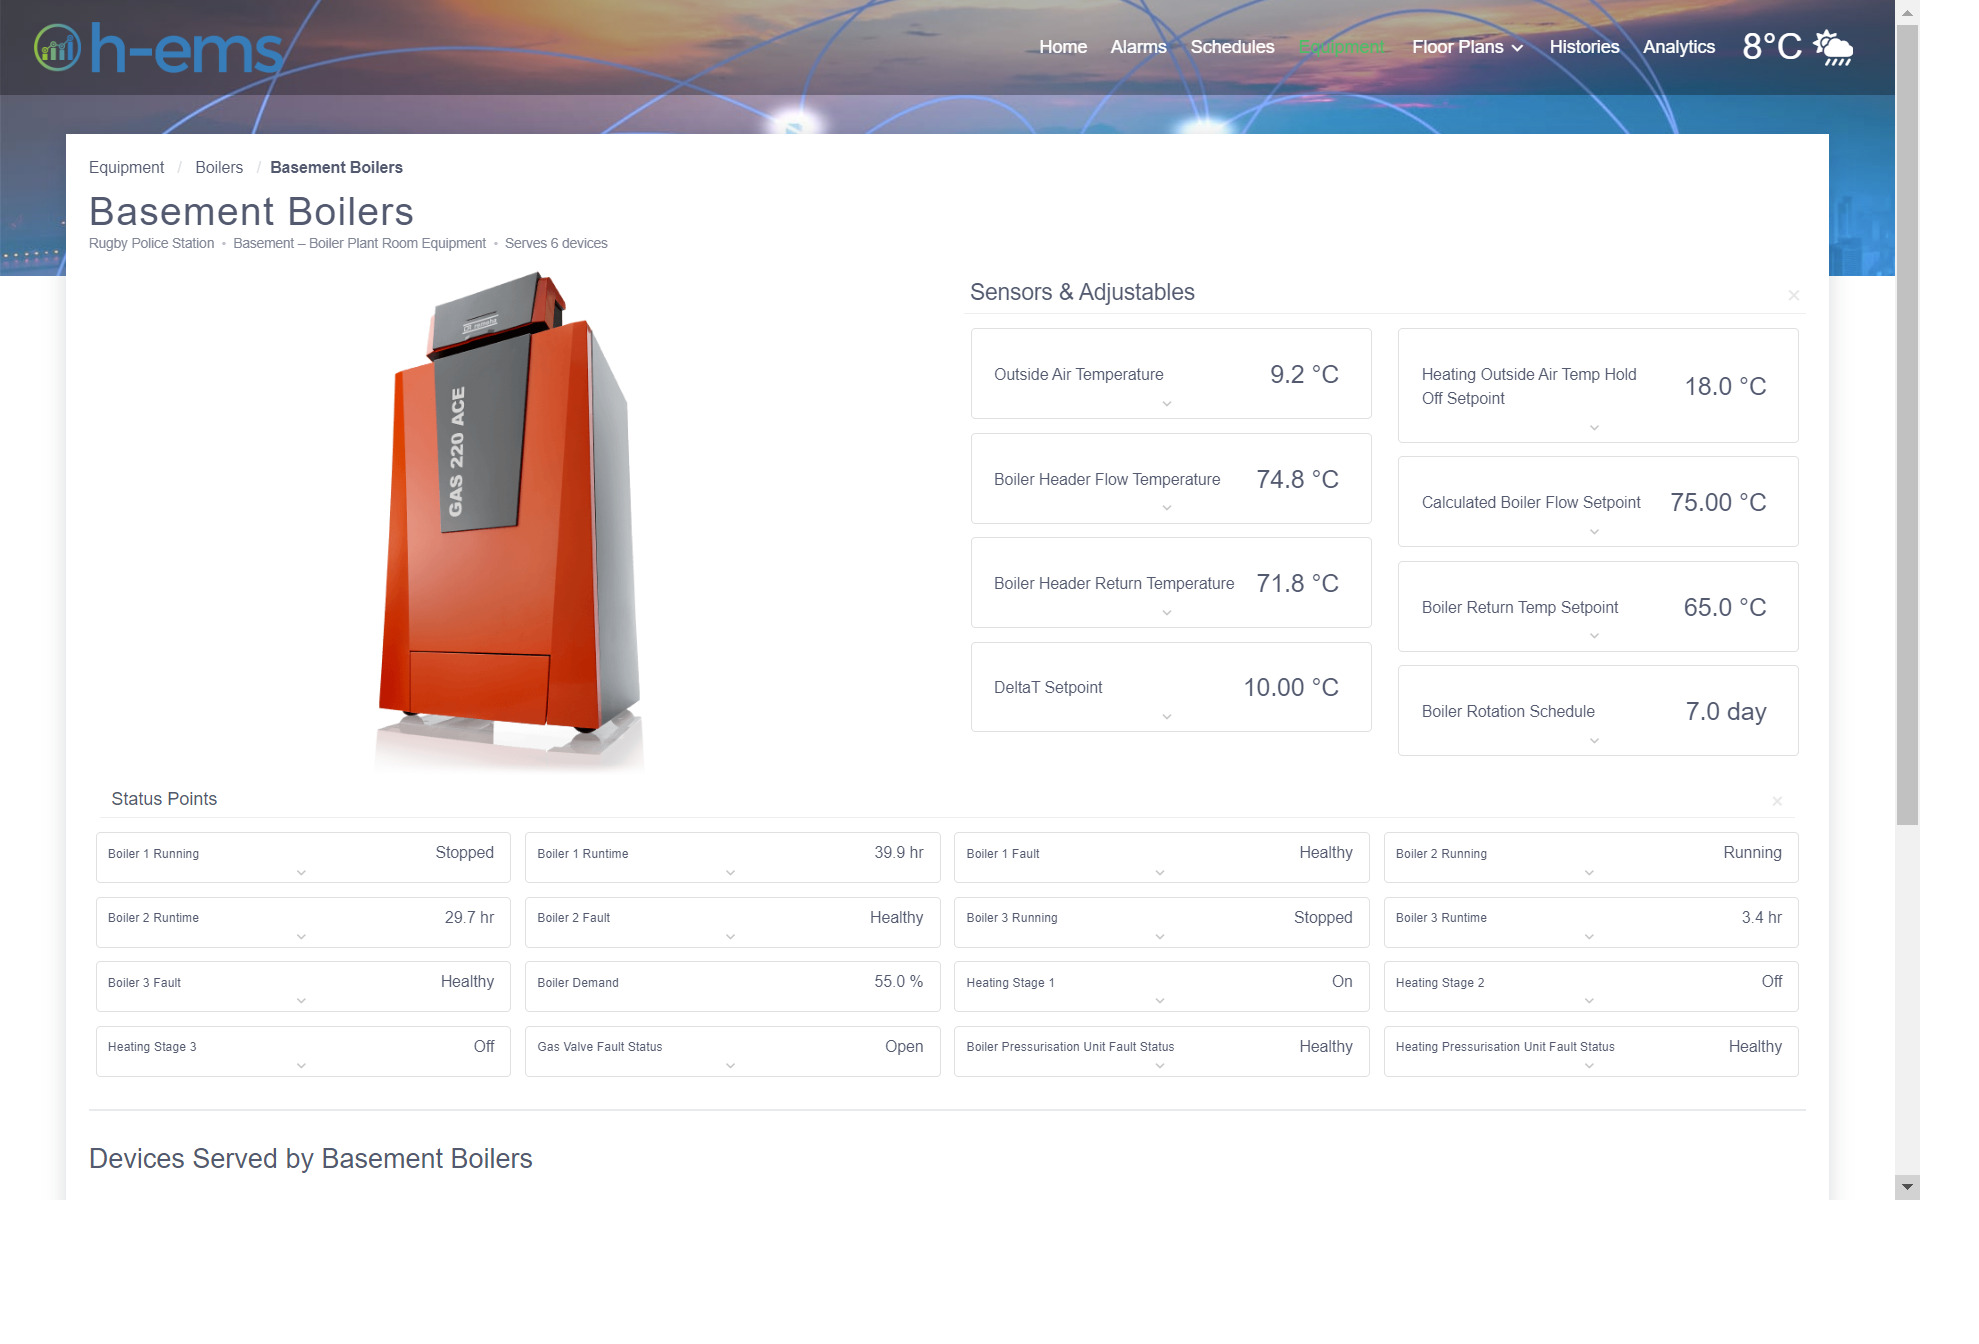Close the Status Points panel
The height and width of the screenshot is (1344, 1979).
[1776, 801]
